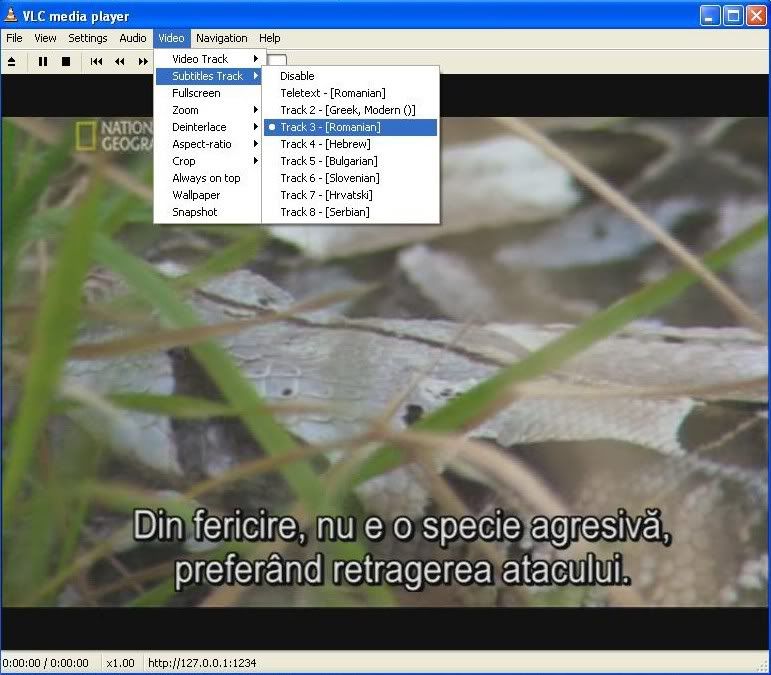Skip to the previous playlist item
Image resolution: width=771 pixels, height=675 pixels.
click(96, 61)
